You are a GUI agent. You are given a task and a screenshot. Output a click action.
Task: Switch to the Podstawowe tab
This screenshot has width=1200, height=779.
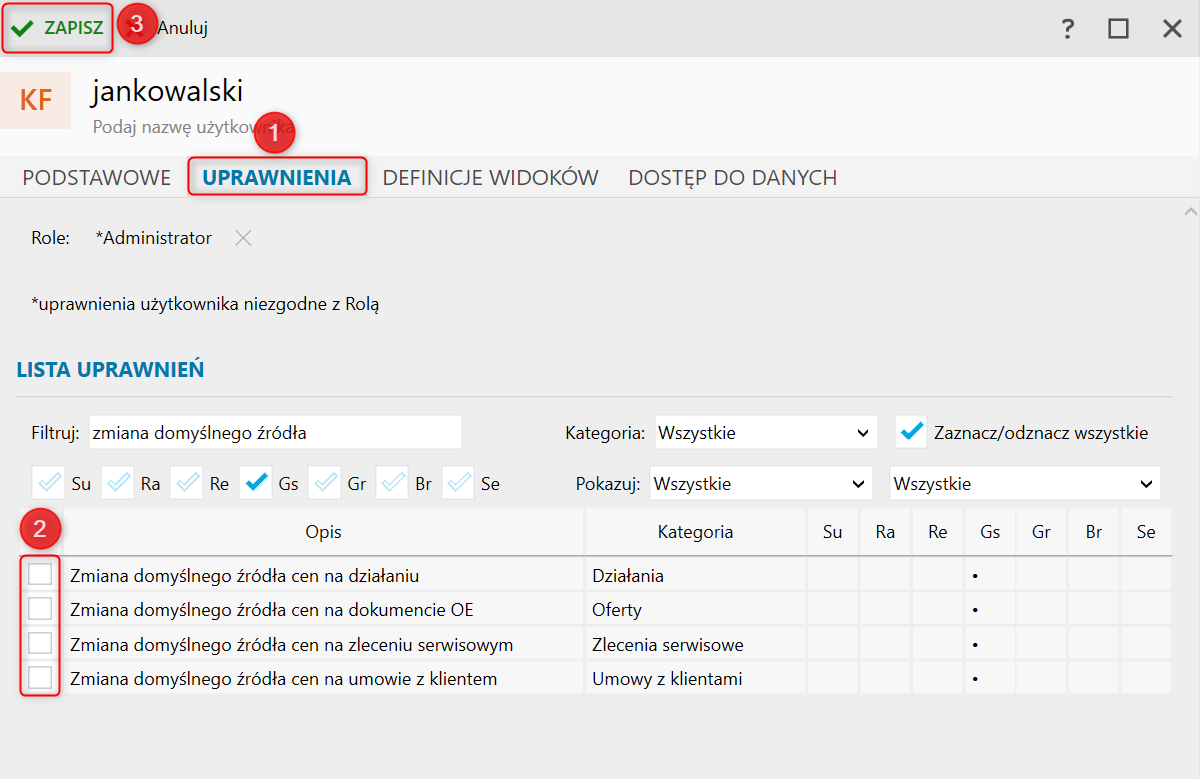pos(97,178)
